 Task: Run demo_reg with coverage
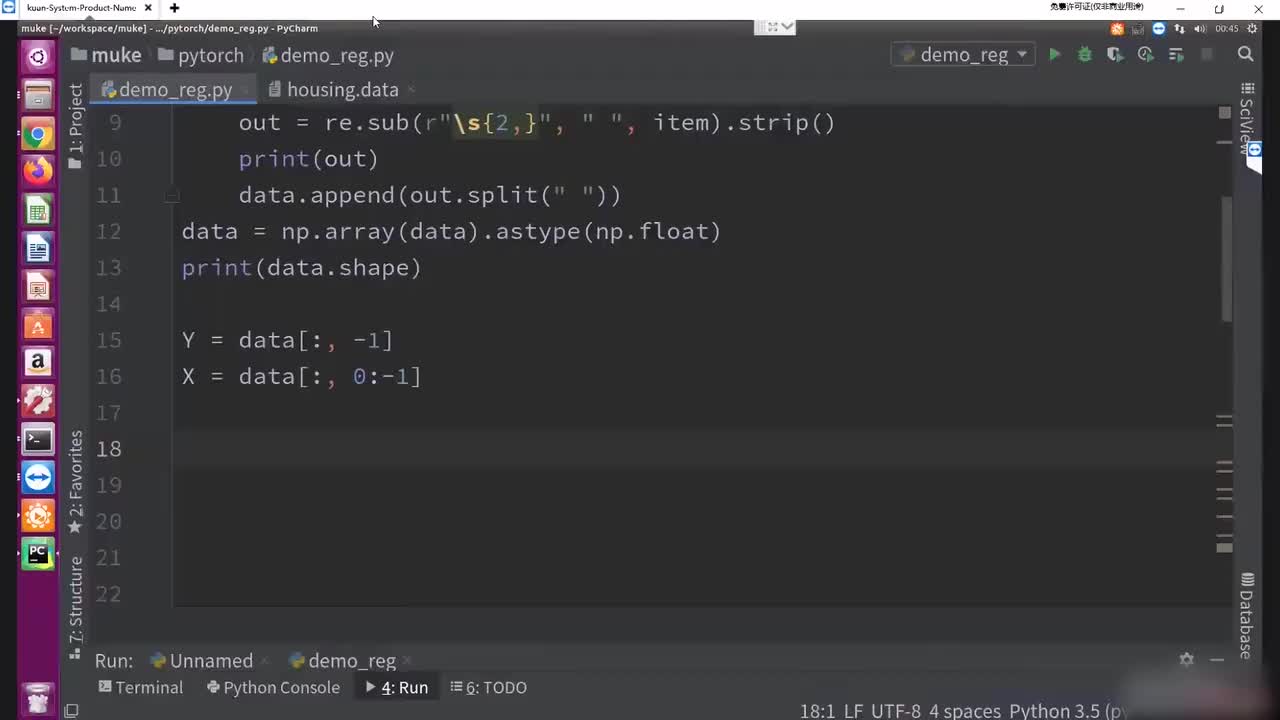pyautogui.click(x=1115, y=55)
